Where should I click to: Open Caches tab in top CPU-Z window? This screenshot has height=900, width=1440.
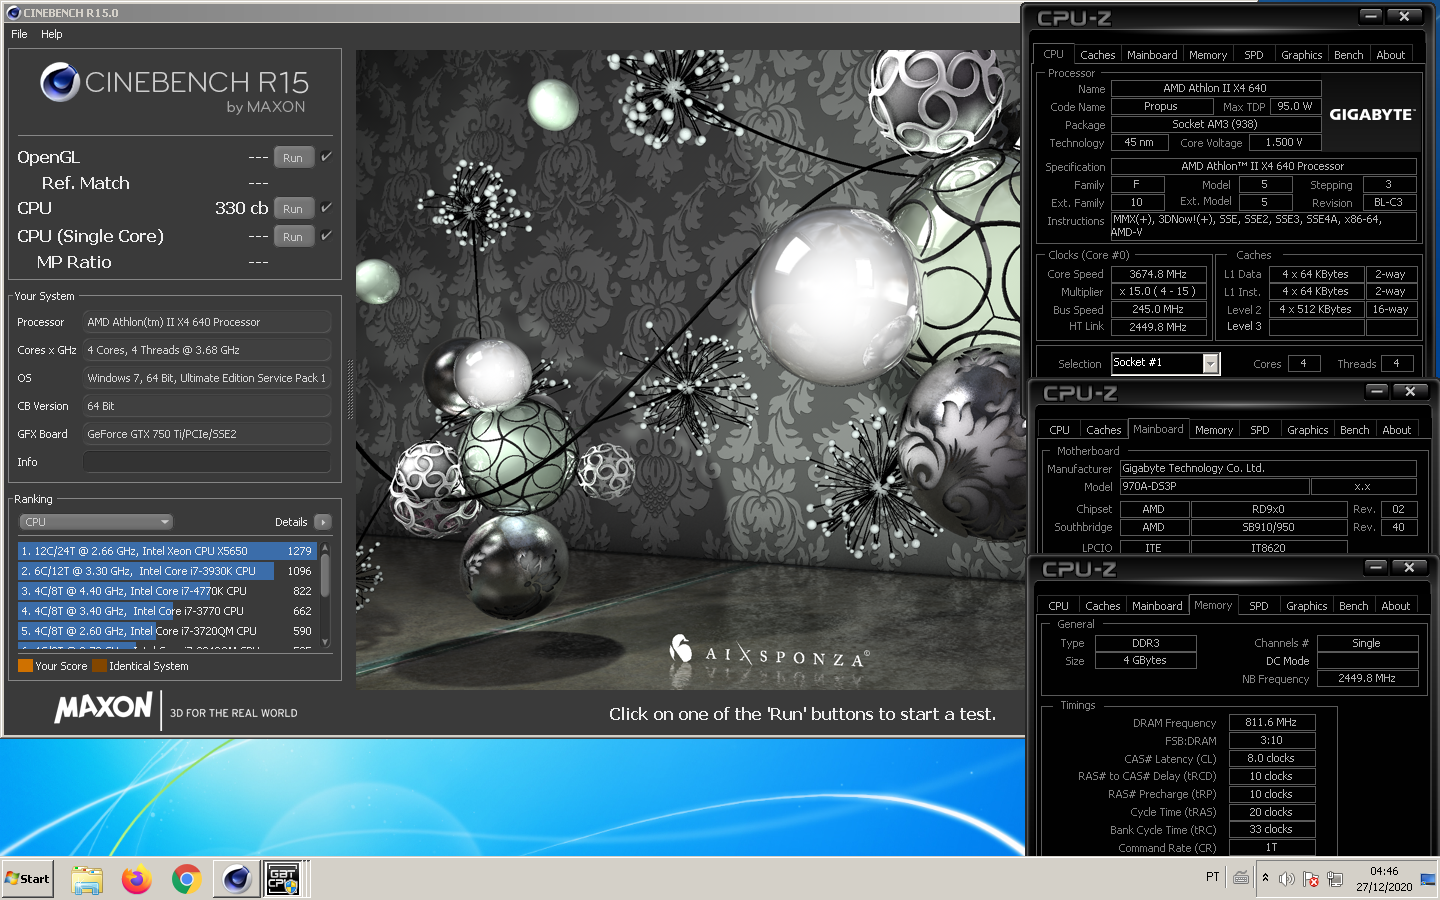point(1097,55)
